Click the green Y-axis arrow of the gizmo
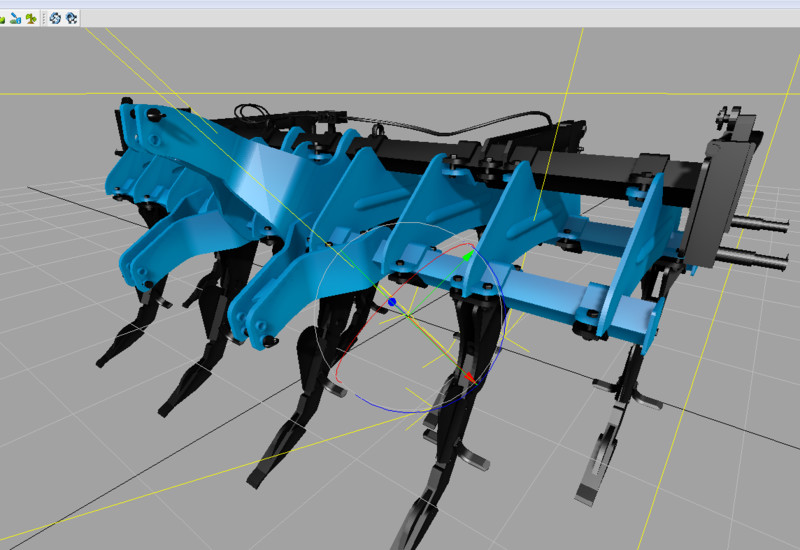This screenshot has width=800, height=550. (x=467, y=257)
